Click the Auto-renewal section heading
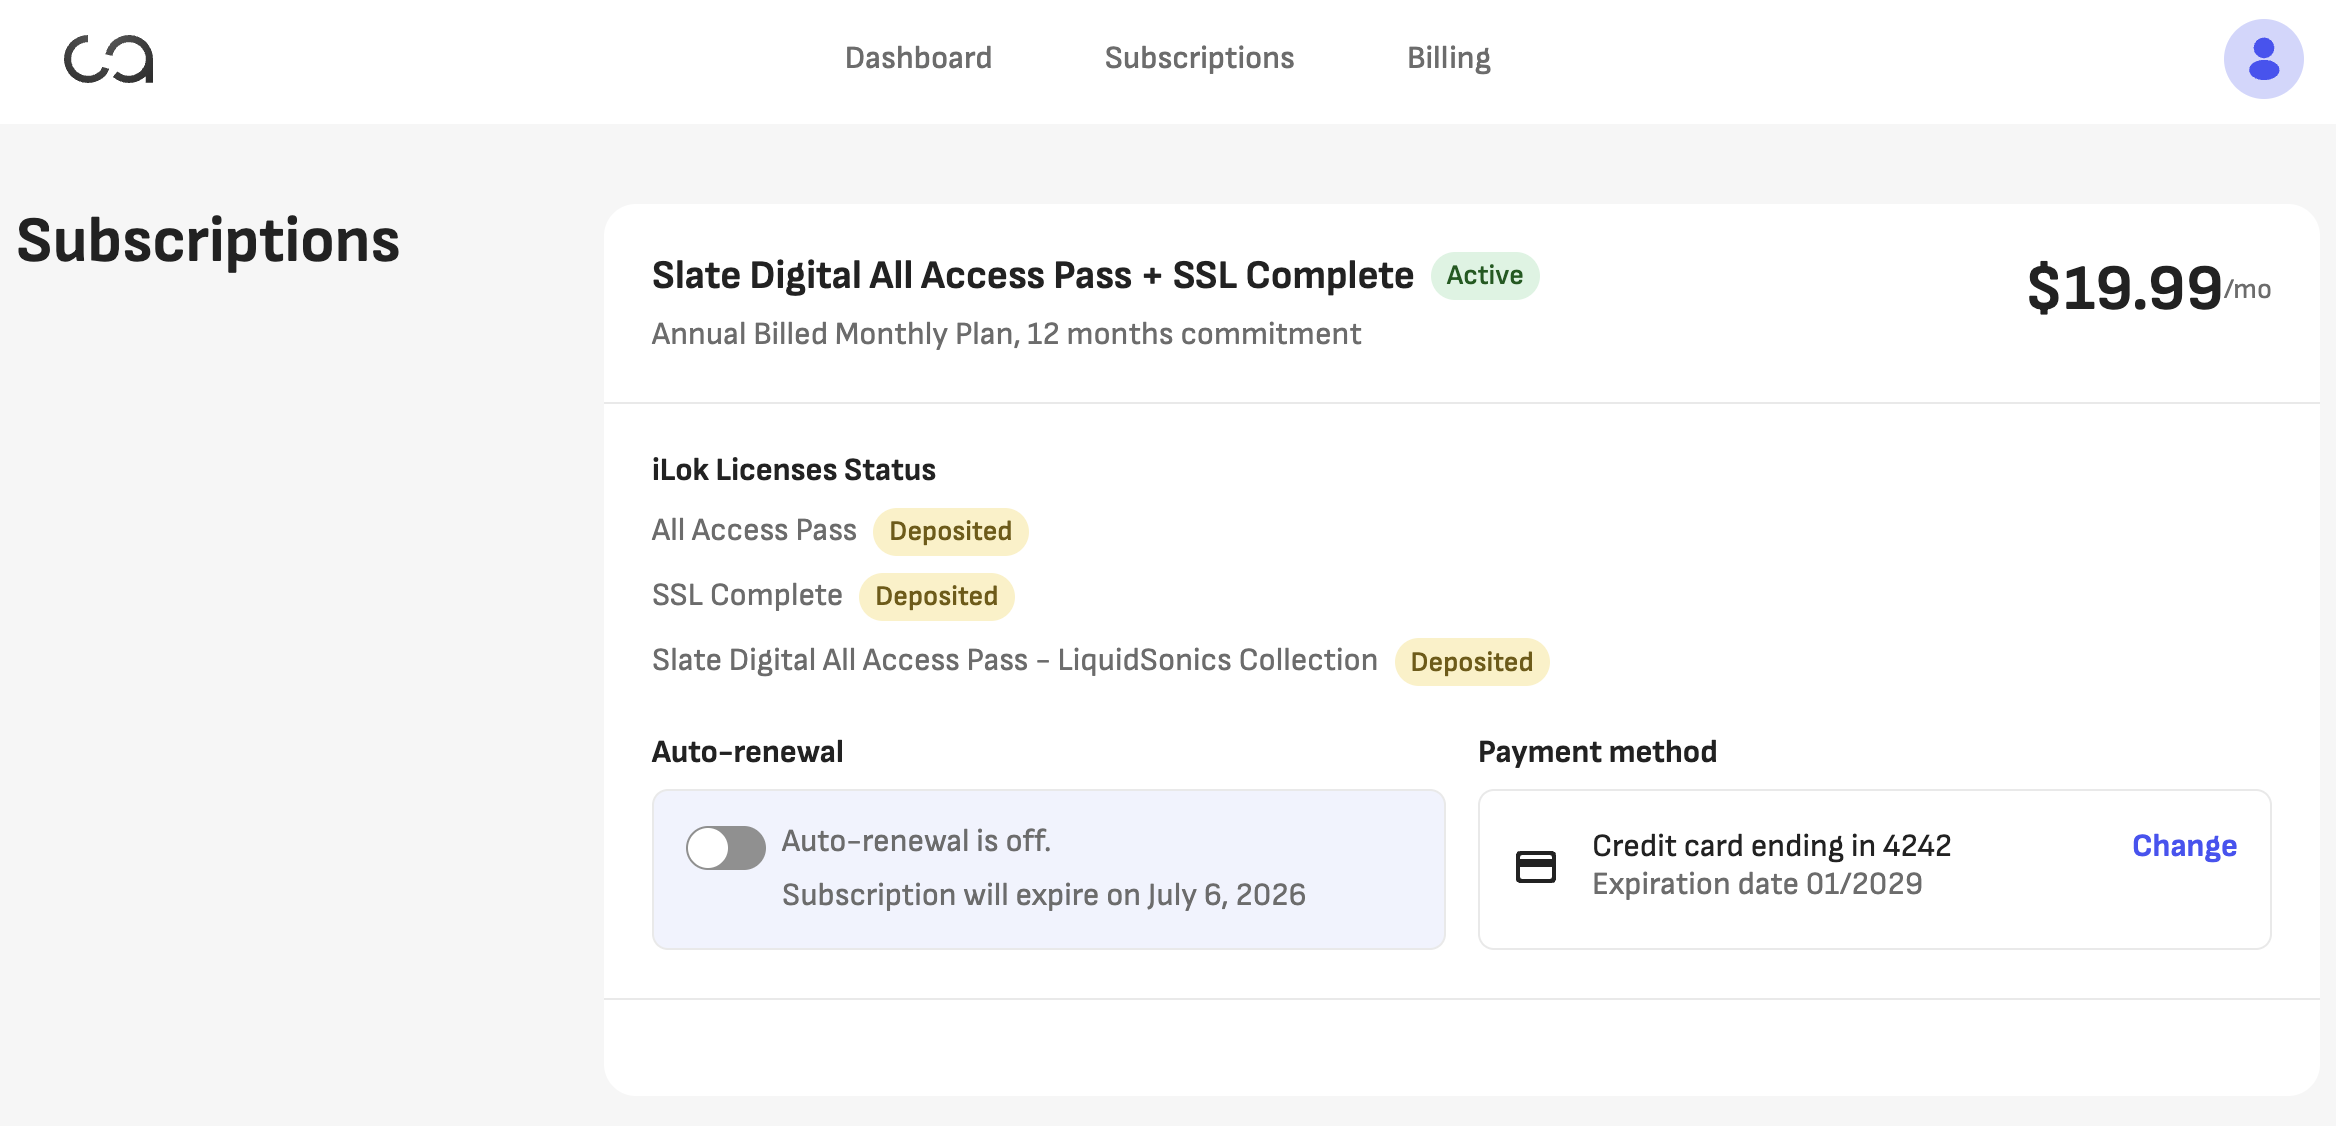The image size is (2336, 1126). pos(747,752)
